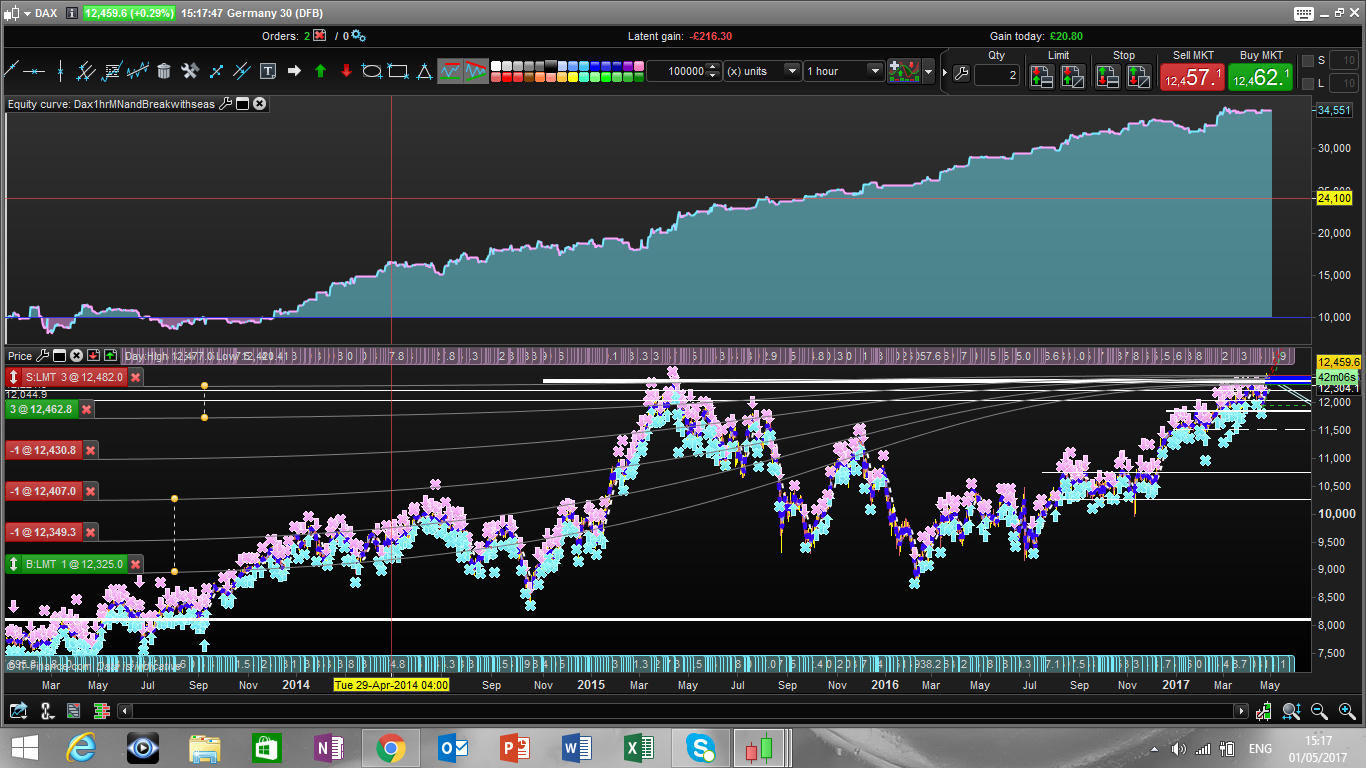Click the red down-arrow icon in Price panel header

pos(93,355)
